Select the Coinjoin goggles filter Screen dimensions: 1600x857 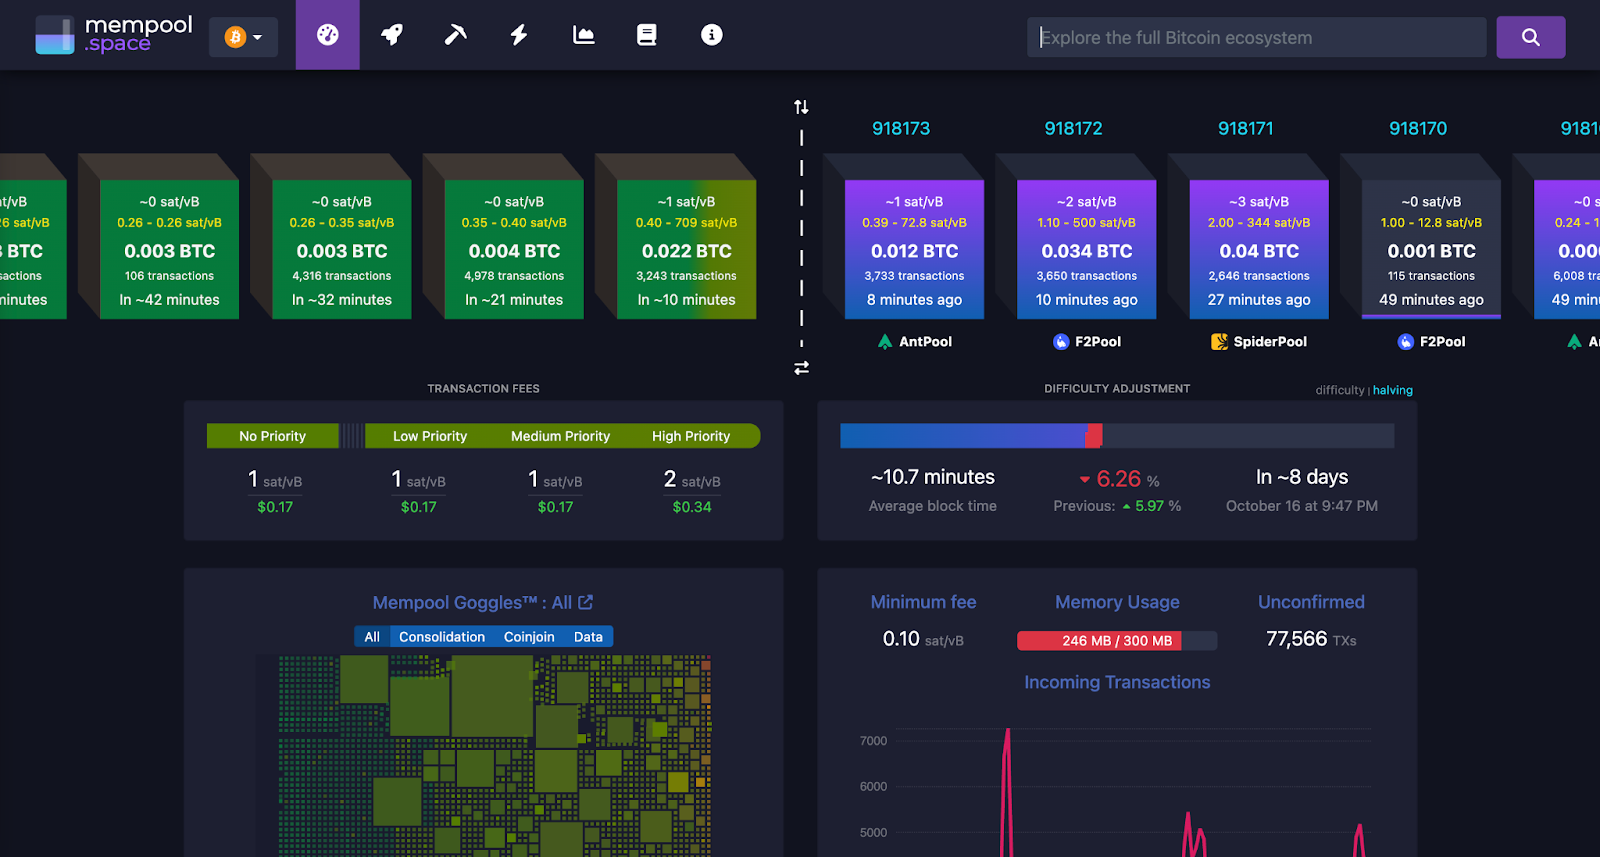[x=528, y=637]
